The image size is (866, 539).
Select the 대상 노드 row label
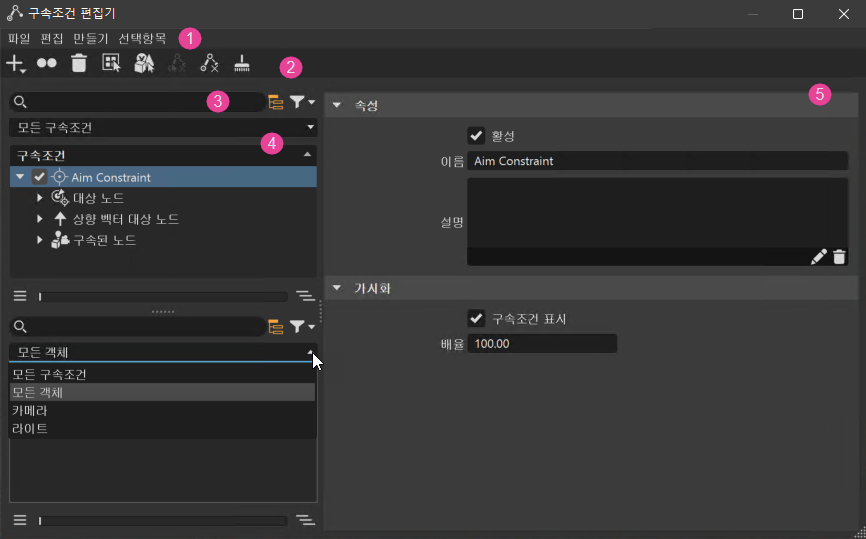click(99, 198)
